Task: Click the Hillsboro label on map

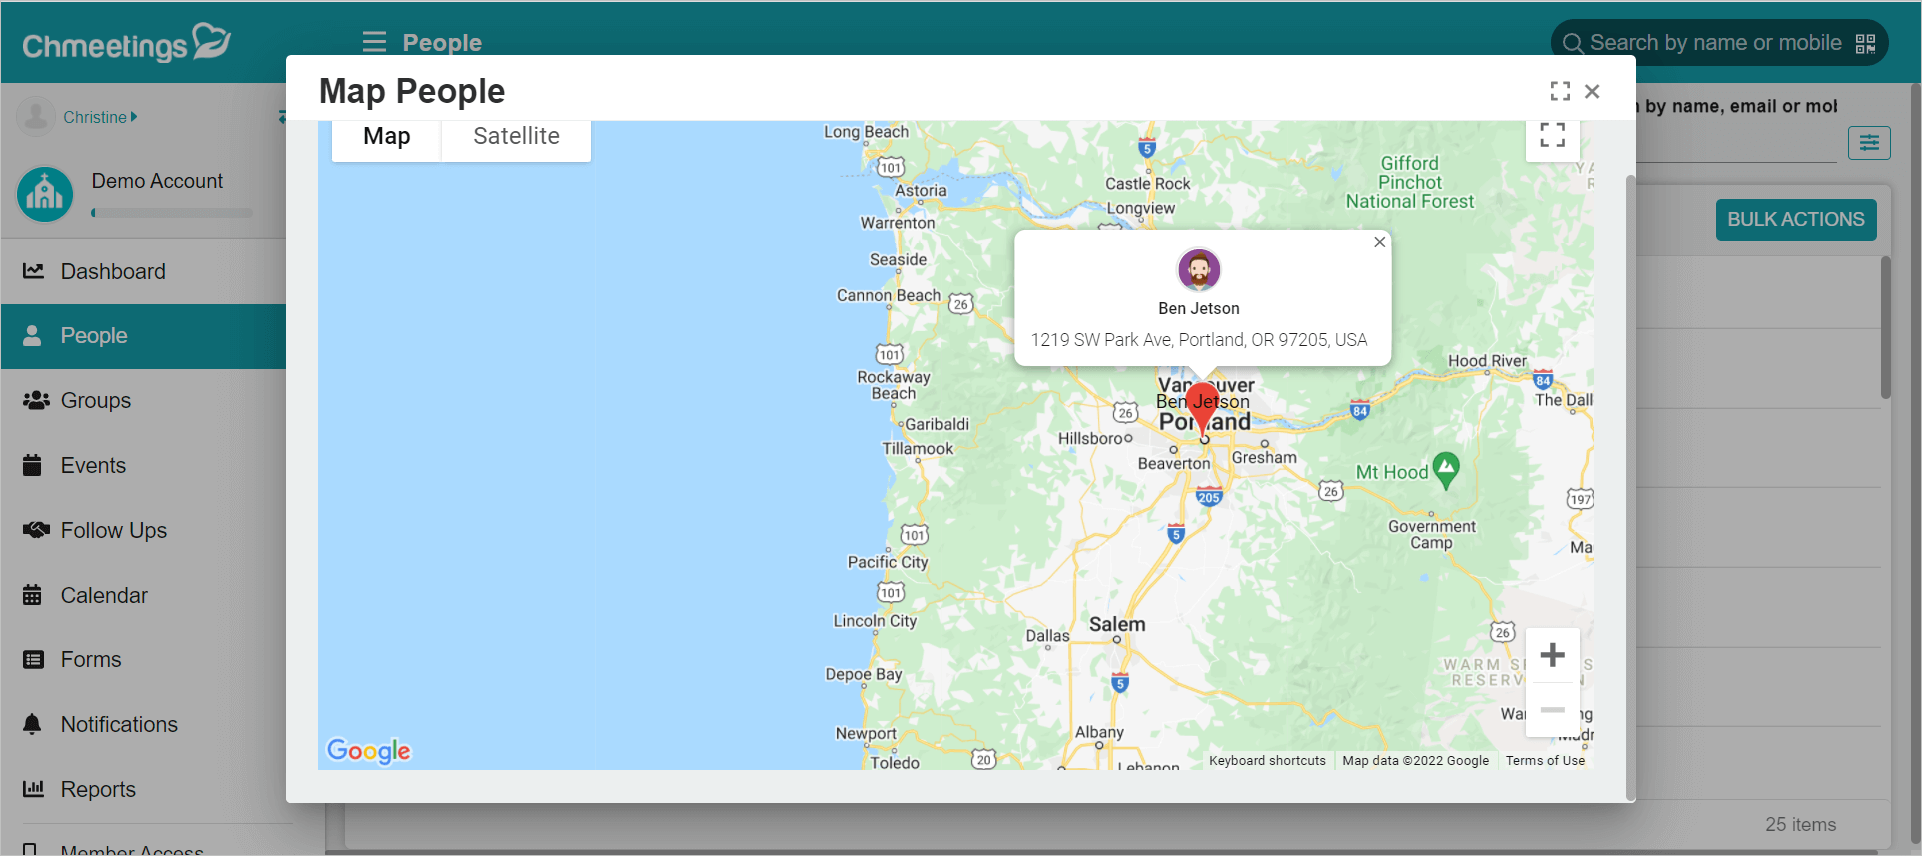Action: pyautogui.click(x=1090, y=438)
